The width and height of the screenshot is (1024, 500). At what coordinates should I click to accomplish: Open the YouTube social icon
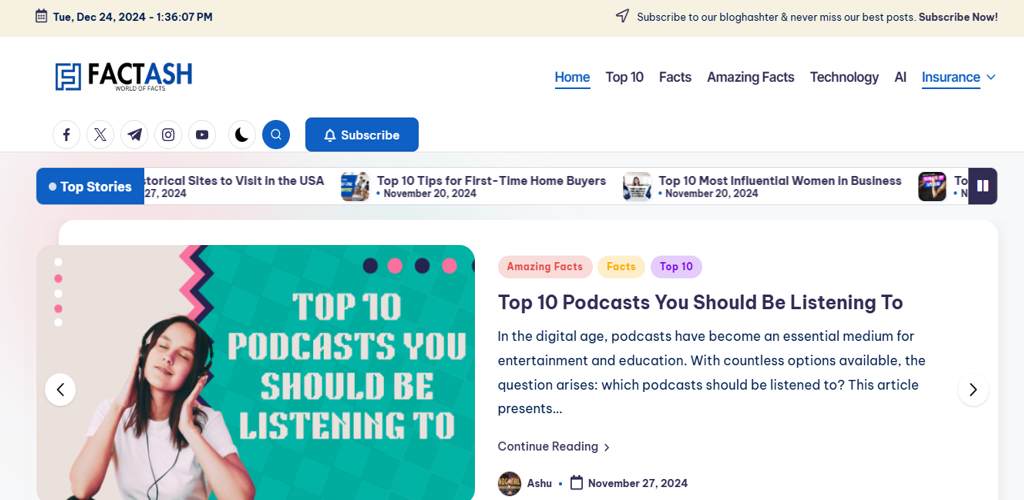click(x=202, y=135)
